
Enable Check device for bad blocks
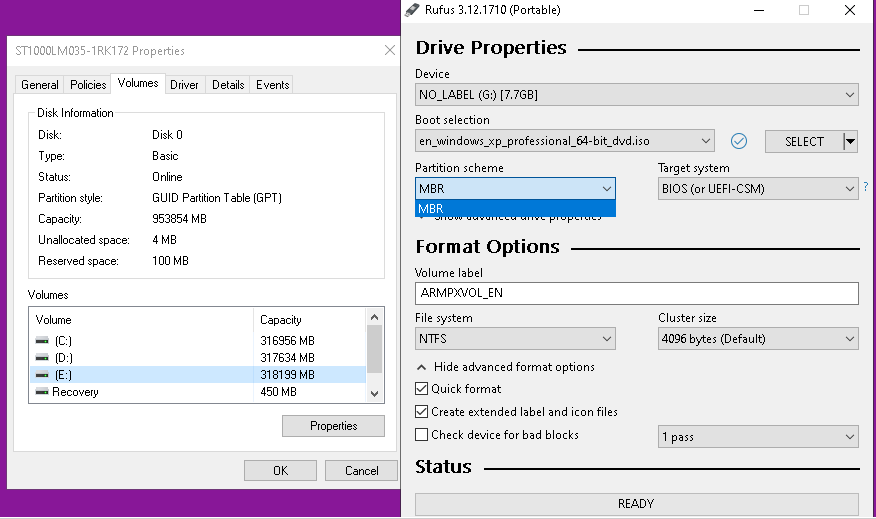tap(422, 435)
